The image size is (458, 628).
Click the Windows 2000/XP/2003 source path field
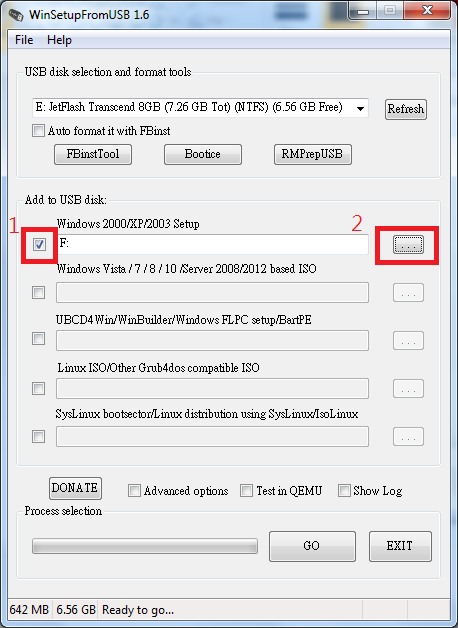coord(212,244)
